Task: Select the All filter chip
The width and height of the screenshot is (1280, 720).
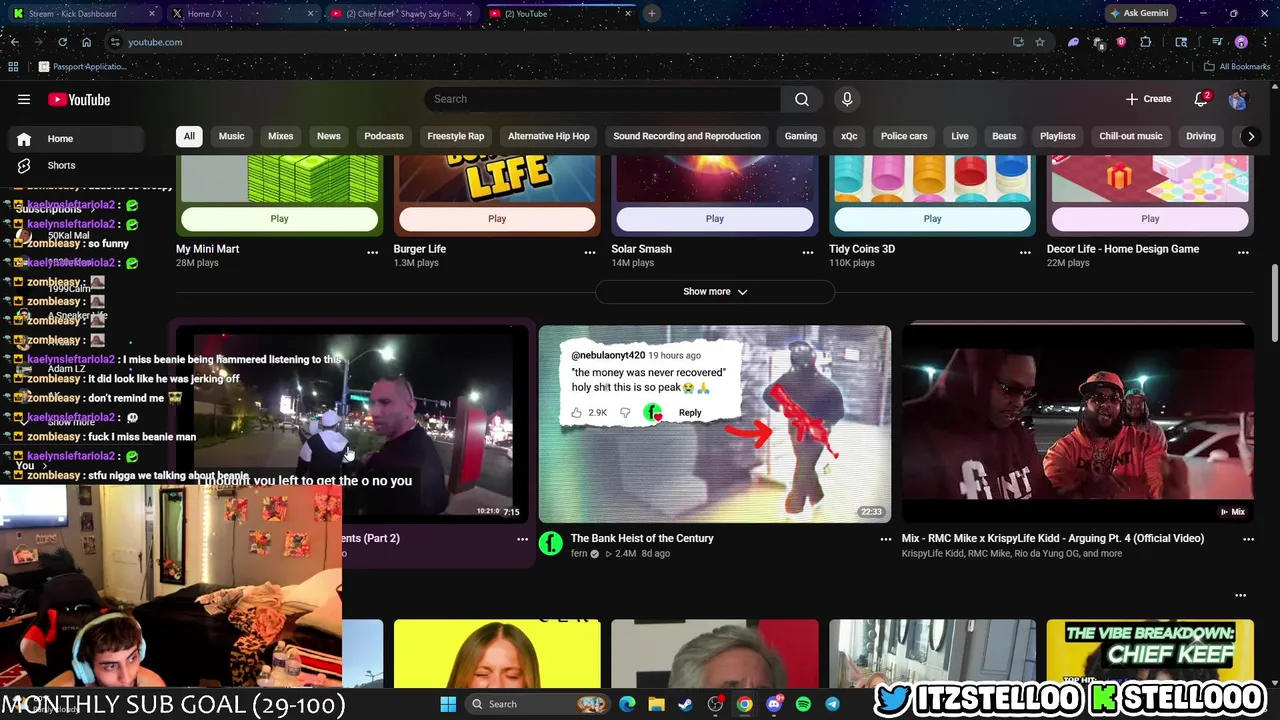Action: pos(189,136)
